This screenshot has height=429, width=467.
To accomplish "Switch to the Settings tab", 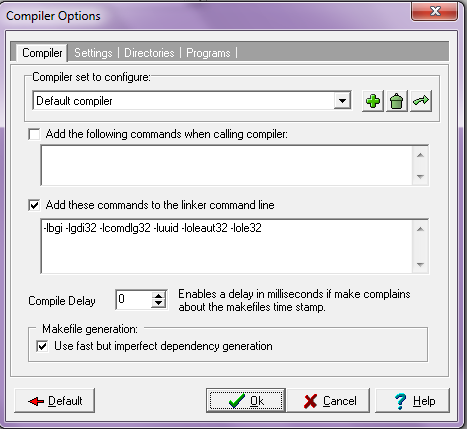I will [x=93, y=53].
